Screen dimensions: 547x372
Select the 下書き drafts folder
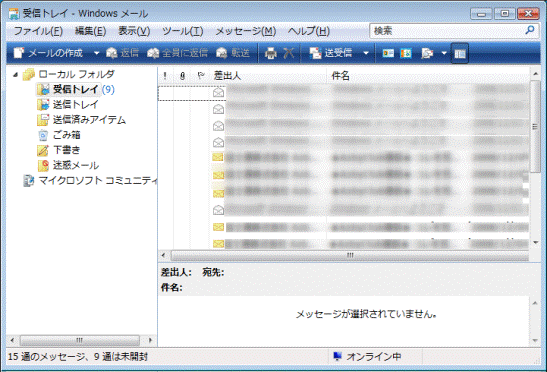66,150
